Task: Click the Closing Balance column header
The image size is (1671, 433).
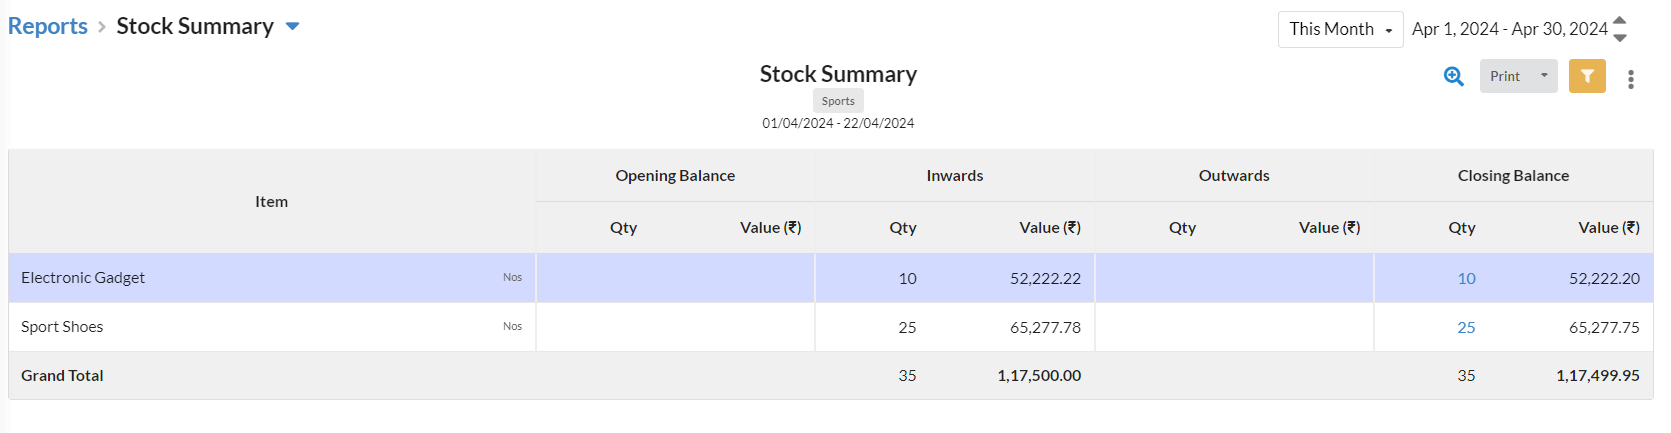Action: tap(1513, 175)
